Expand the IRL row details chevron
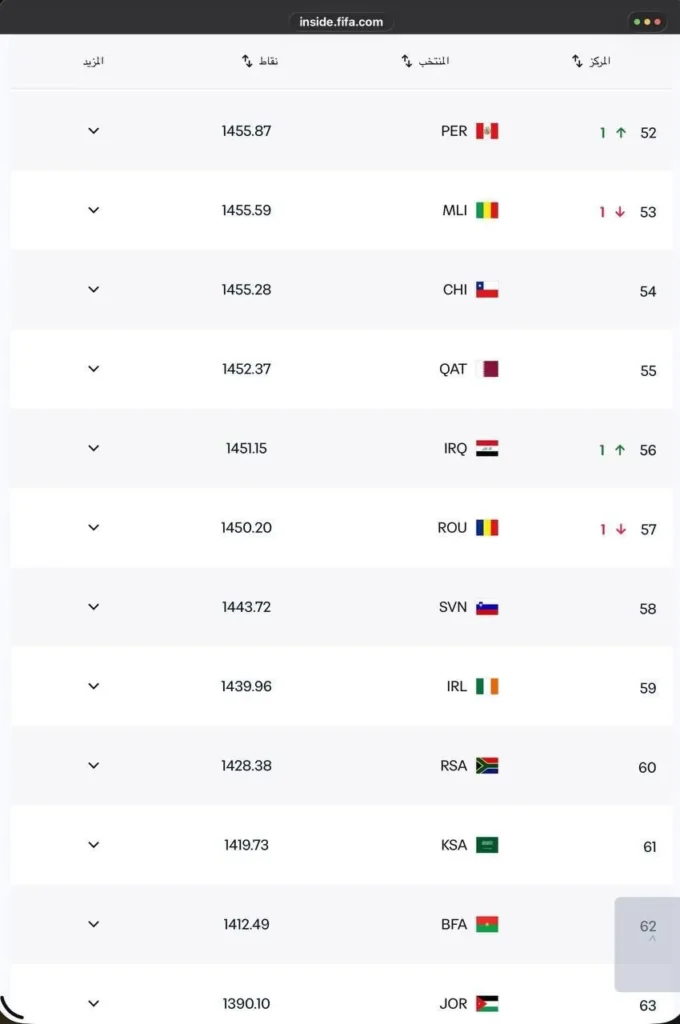Screen dimensions: 680x1024 93,686
